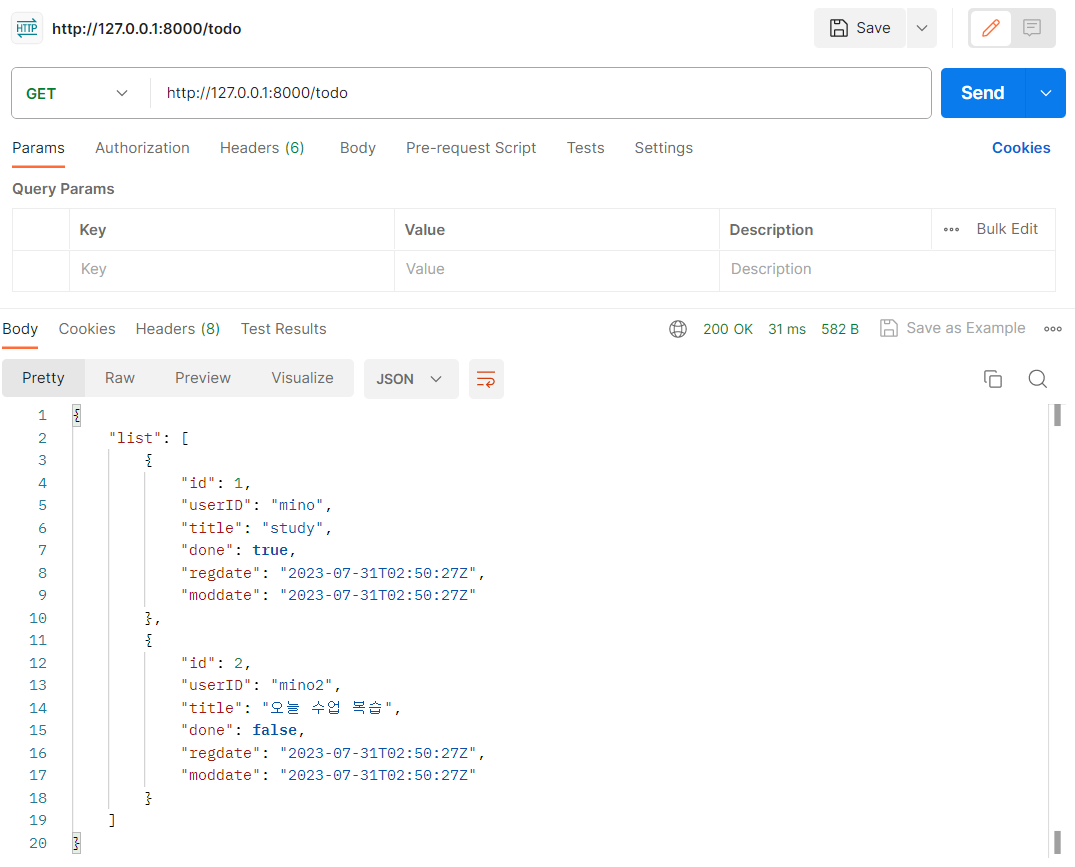Click the search response icon
This screenshot has height=867, width=1075.
point(1037,379)
